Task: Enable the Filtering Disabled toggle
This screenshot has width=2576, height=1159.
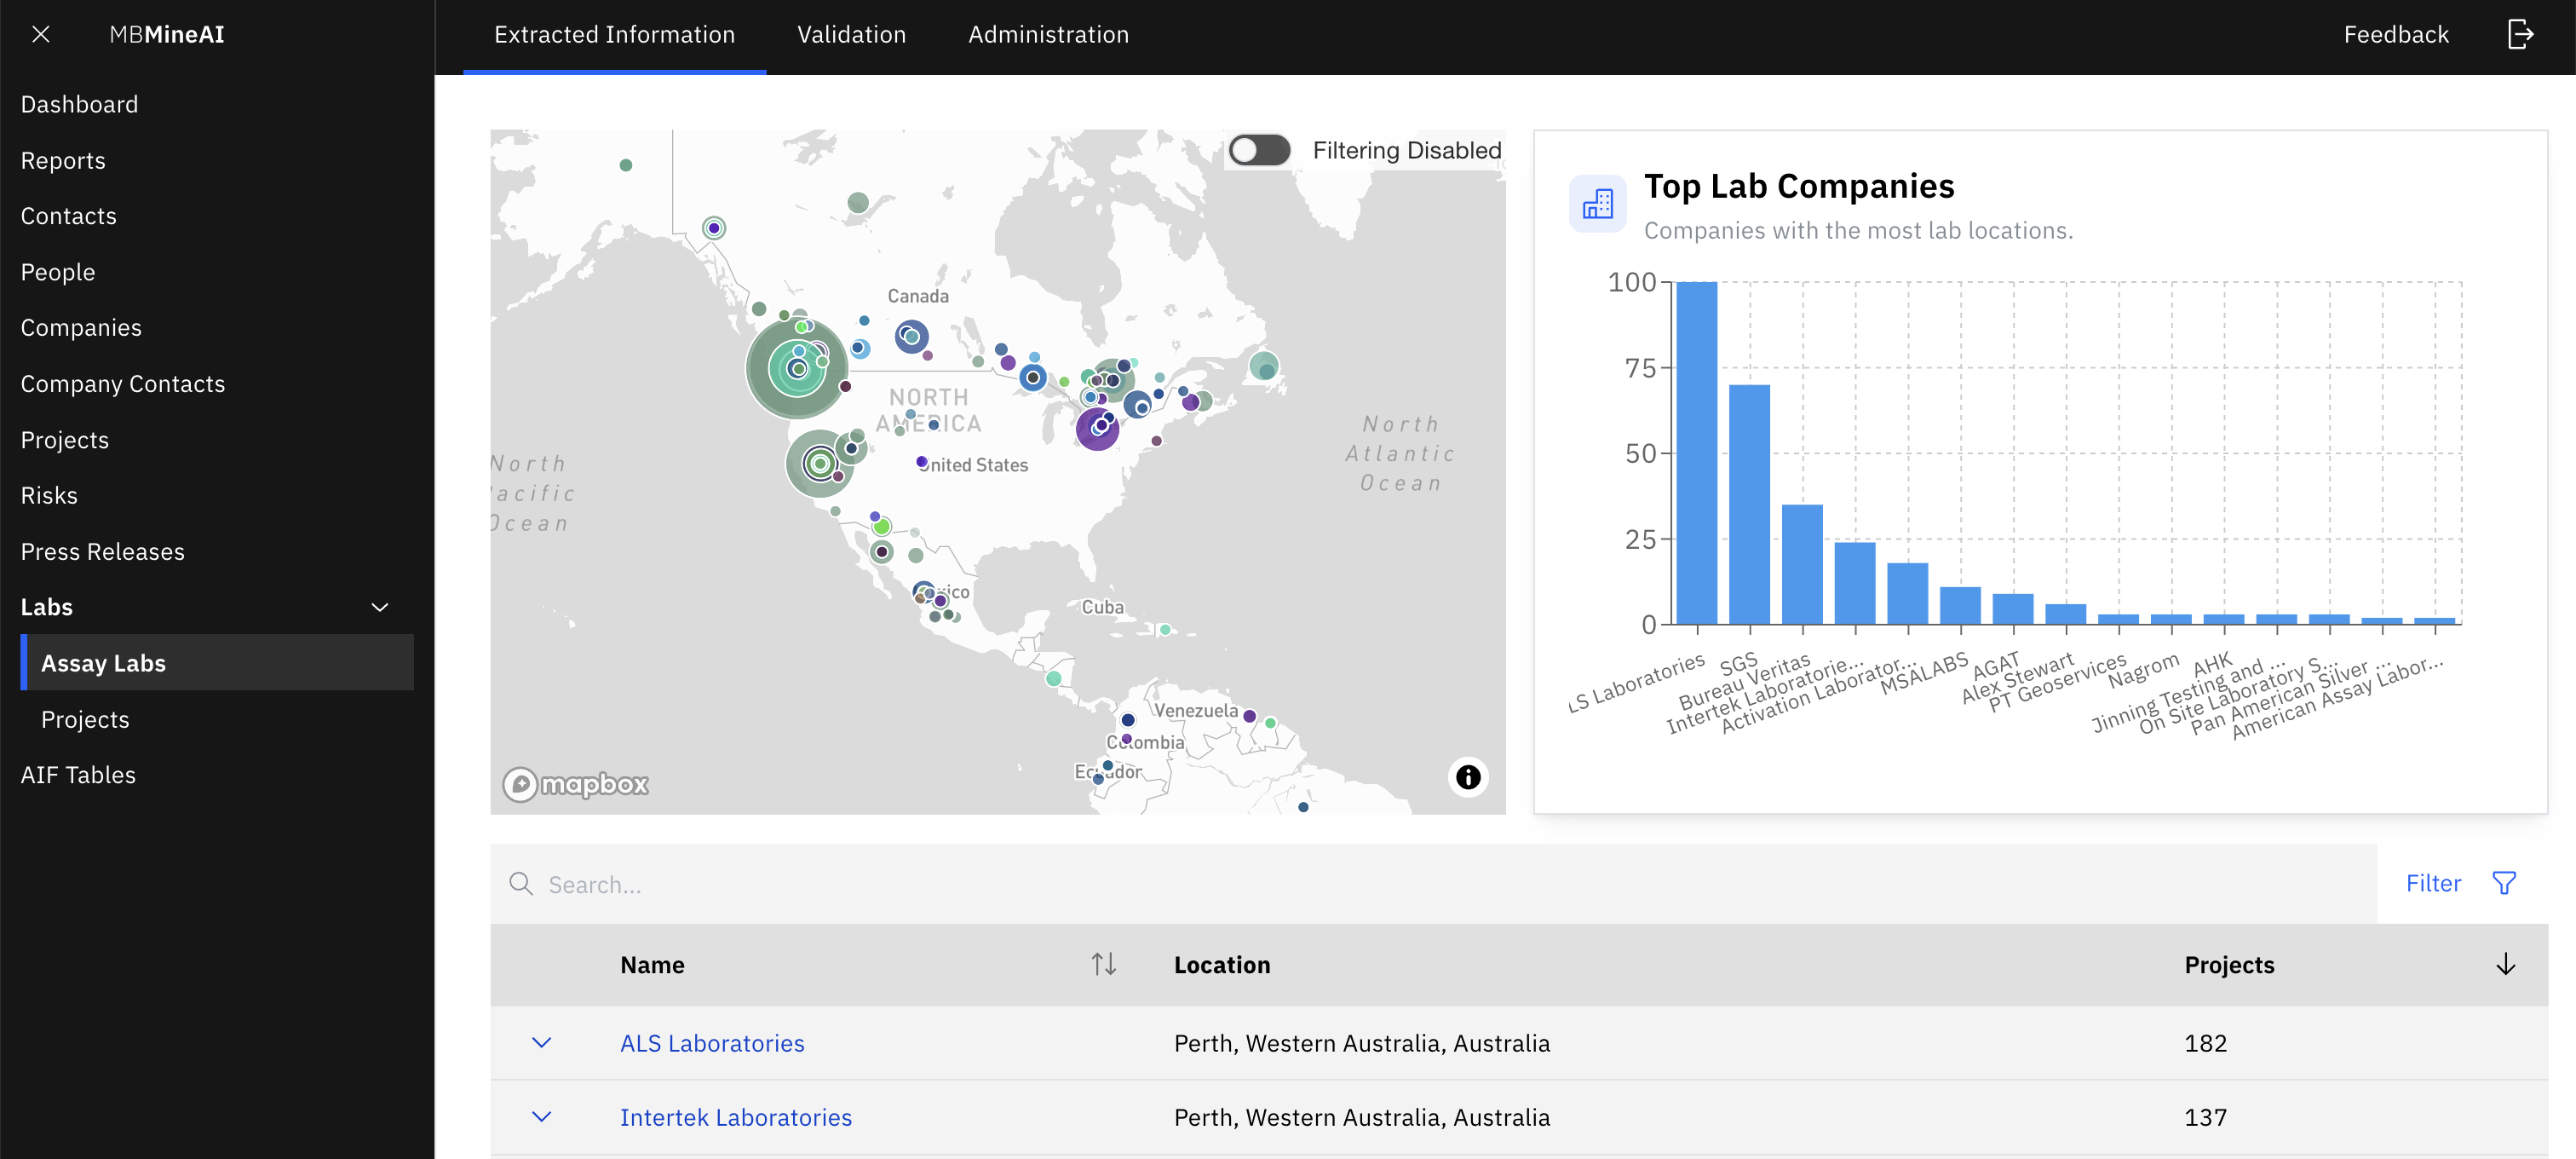Action: [1259, 149]
